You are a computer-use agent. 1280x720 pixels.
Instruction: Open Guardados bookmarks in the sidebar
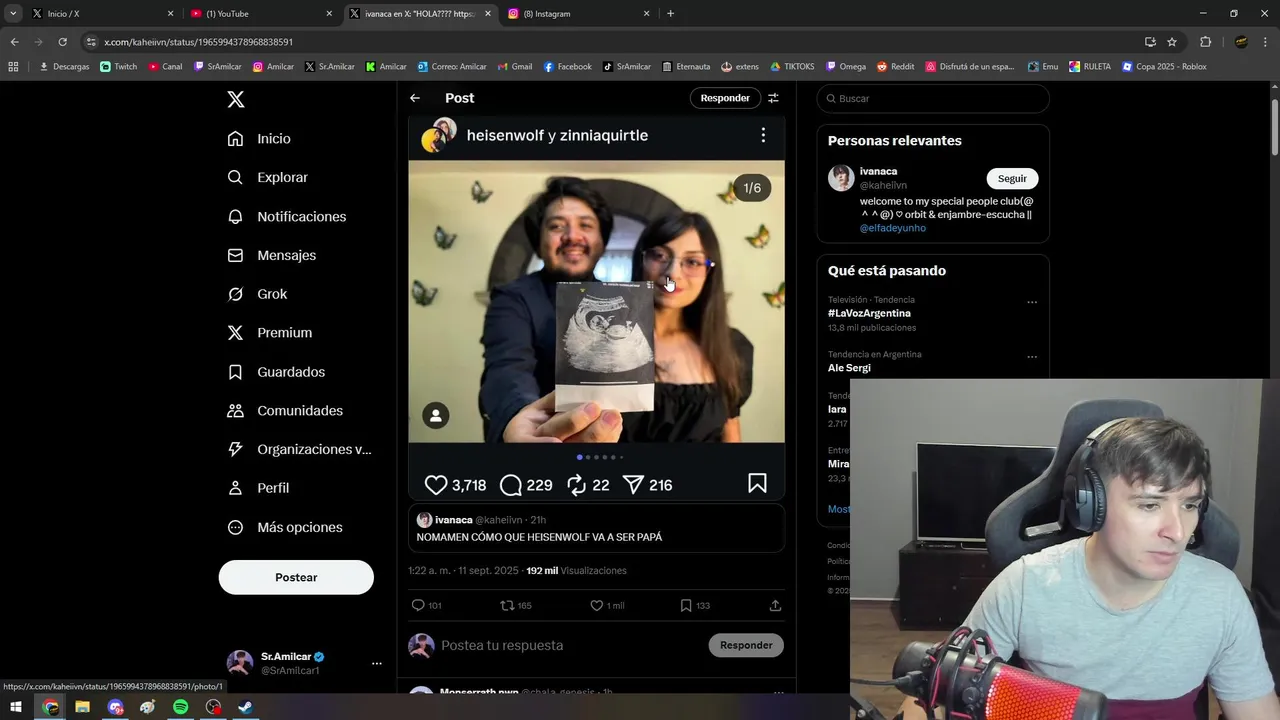tap(276, 372)
